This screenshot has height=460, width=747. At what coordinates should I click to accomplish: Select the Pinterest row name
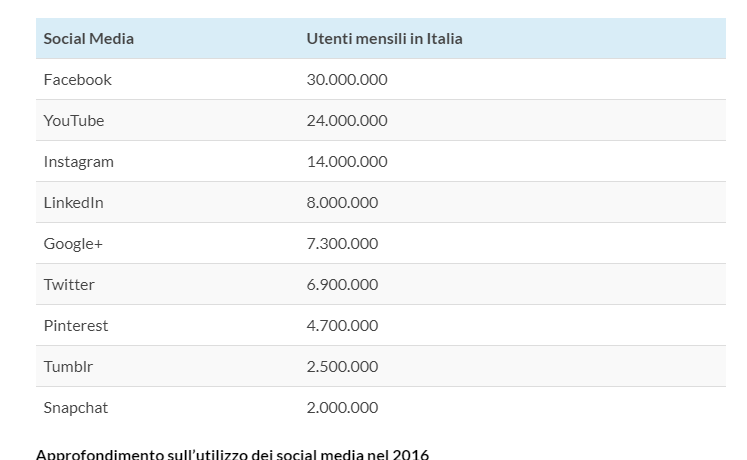click(x=76, y=326)
